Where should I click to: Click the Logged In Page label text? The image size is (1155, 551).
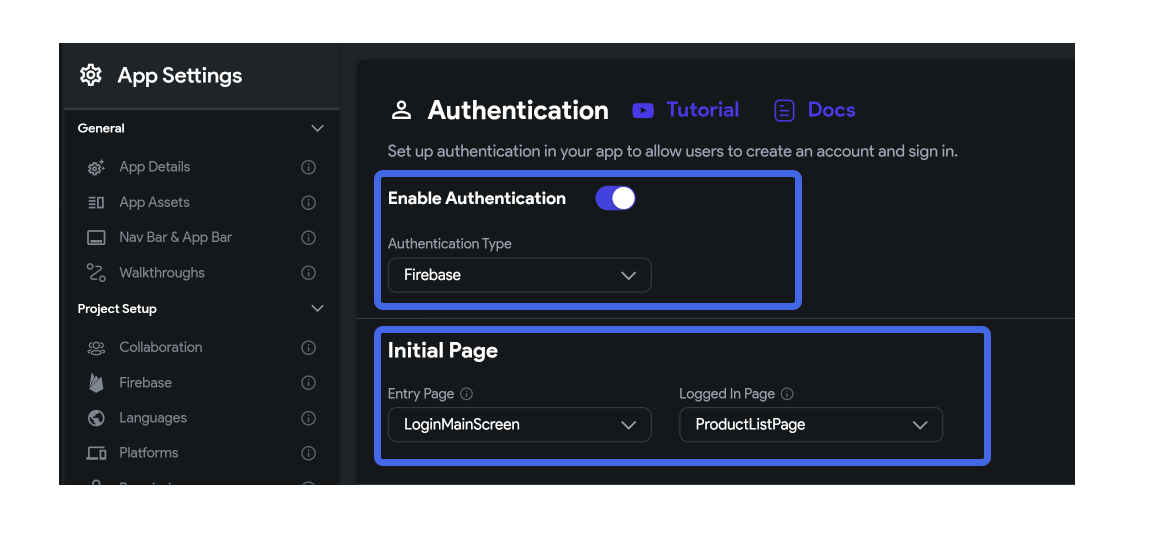727,394
